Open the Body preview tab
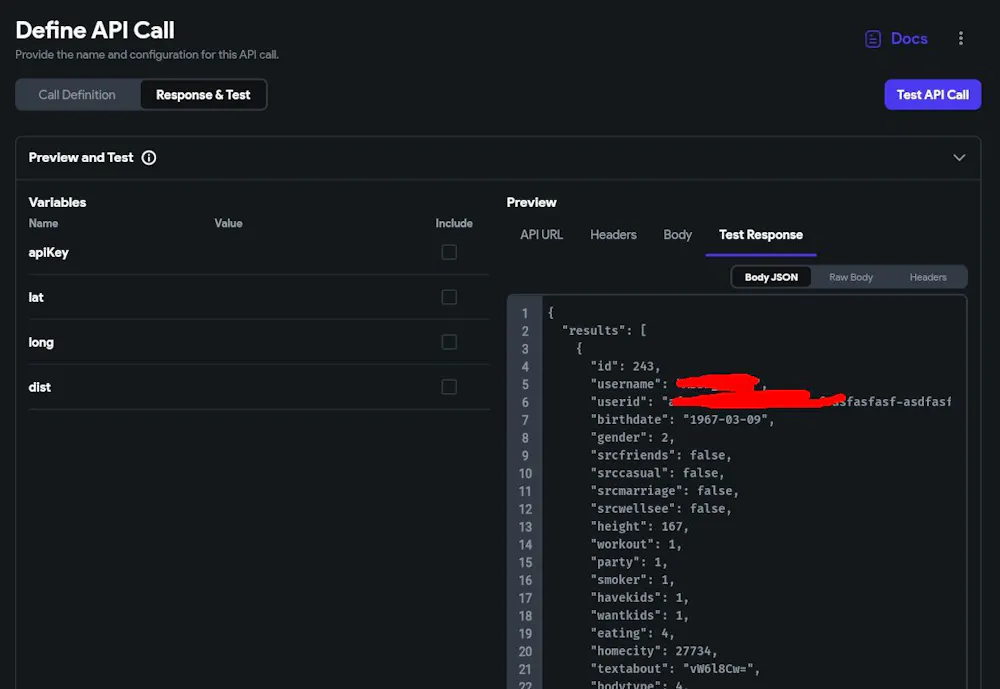The width and height of the screenshot is (1000, 689). click(x=677, y=235)
